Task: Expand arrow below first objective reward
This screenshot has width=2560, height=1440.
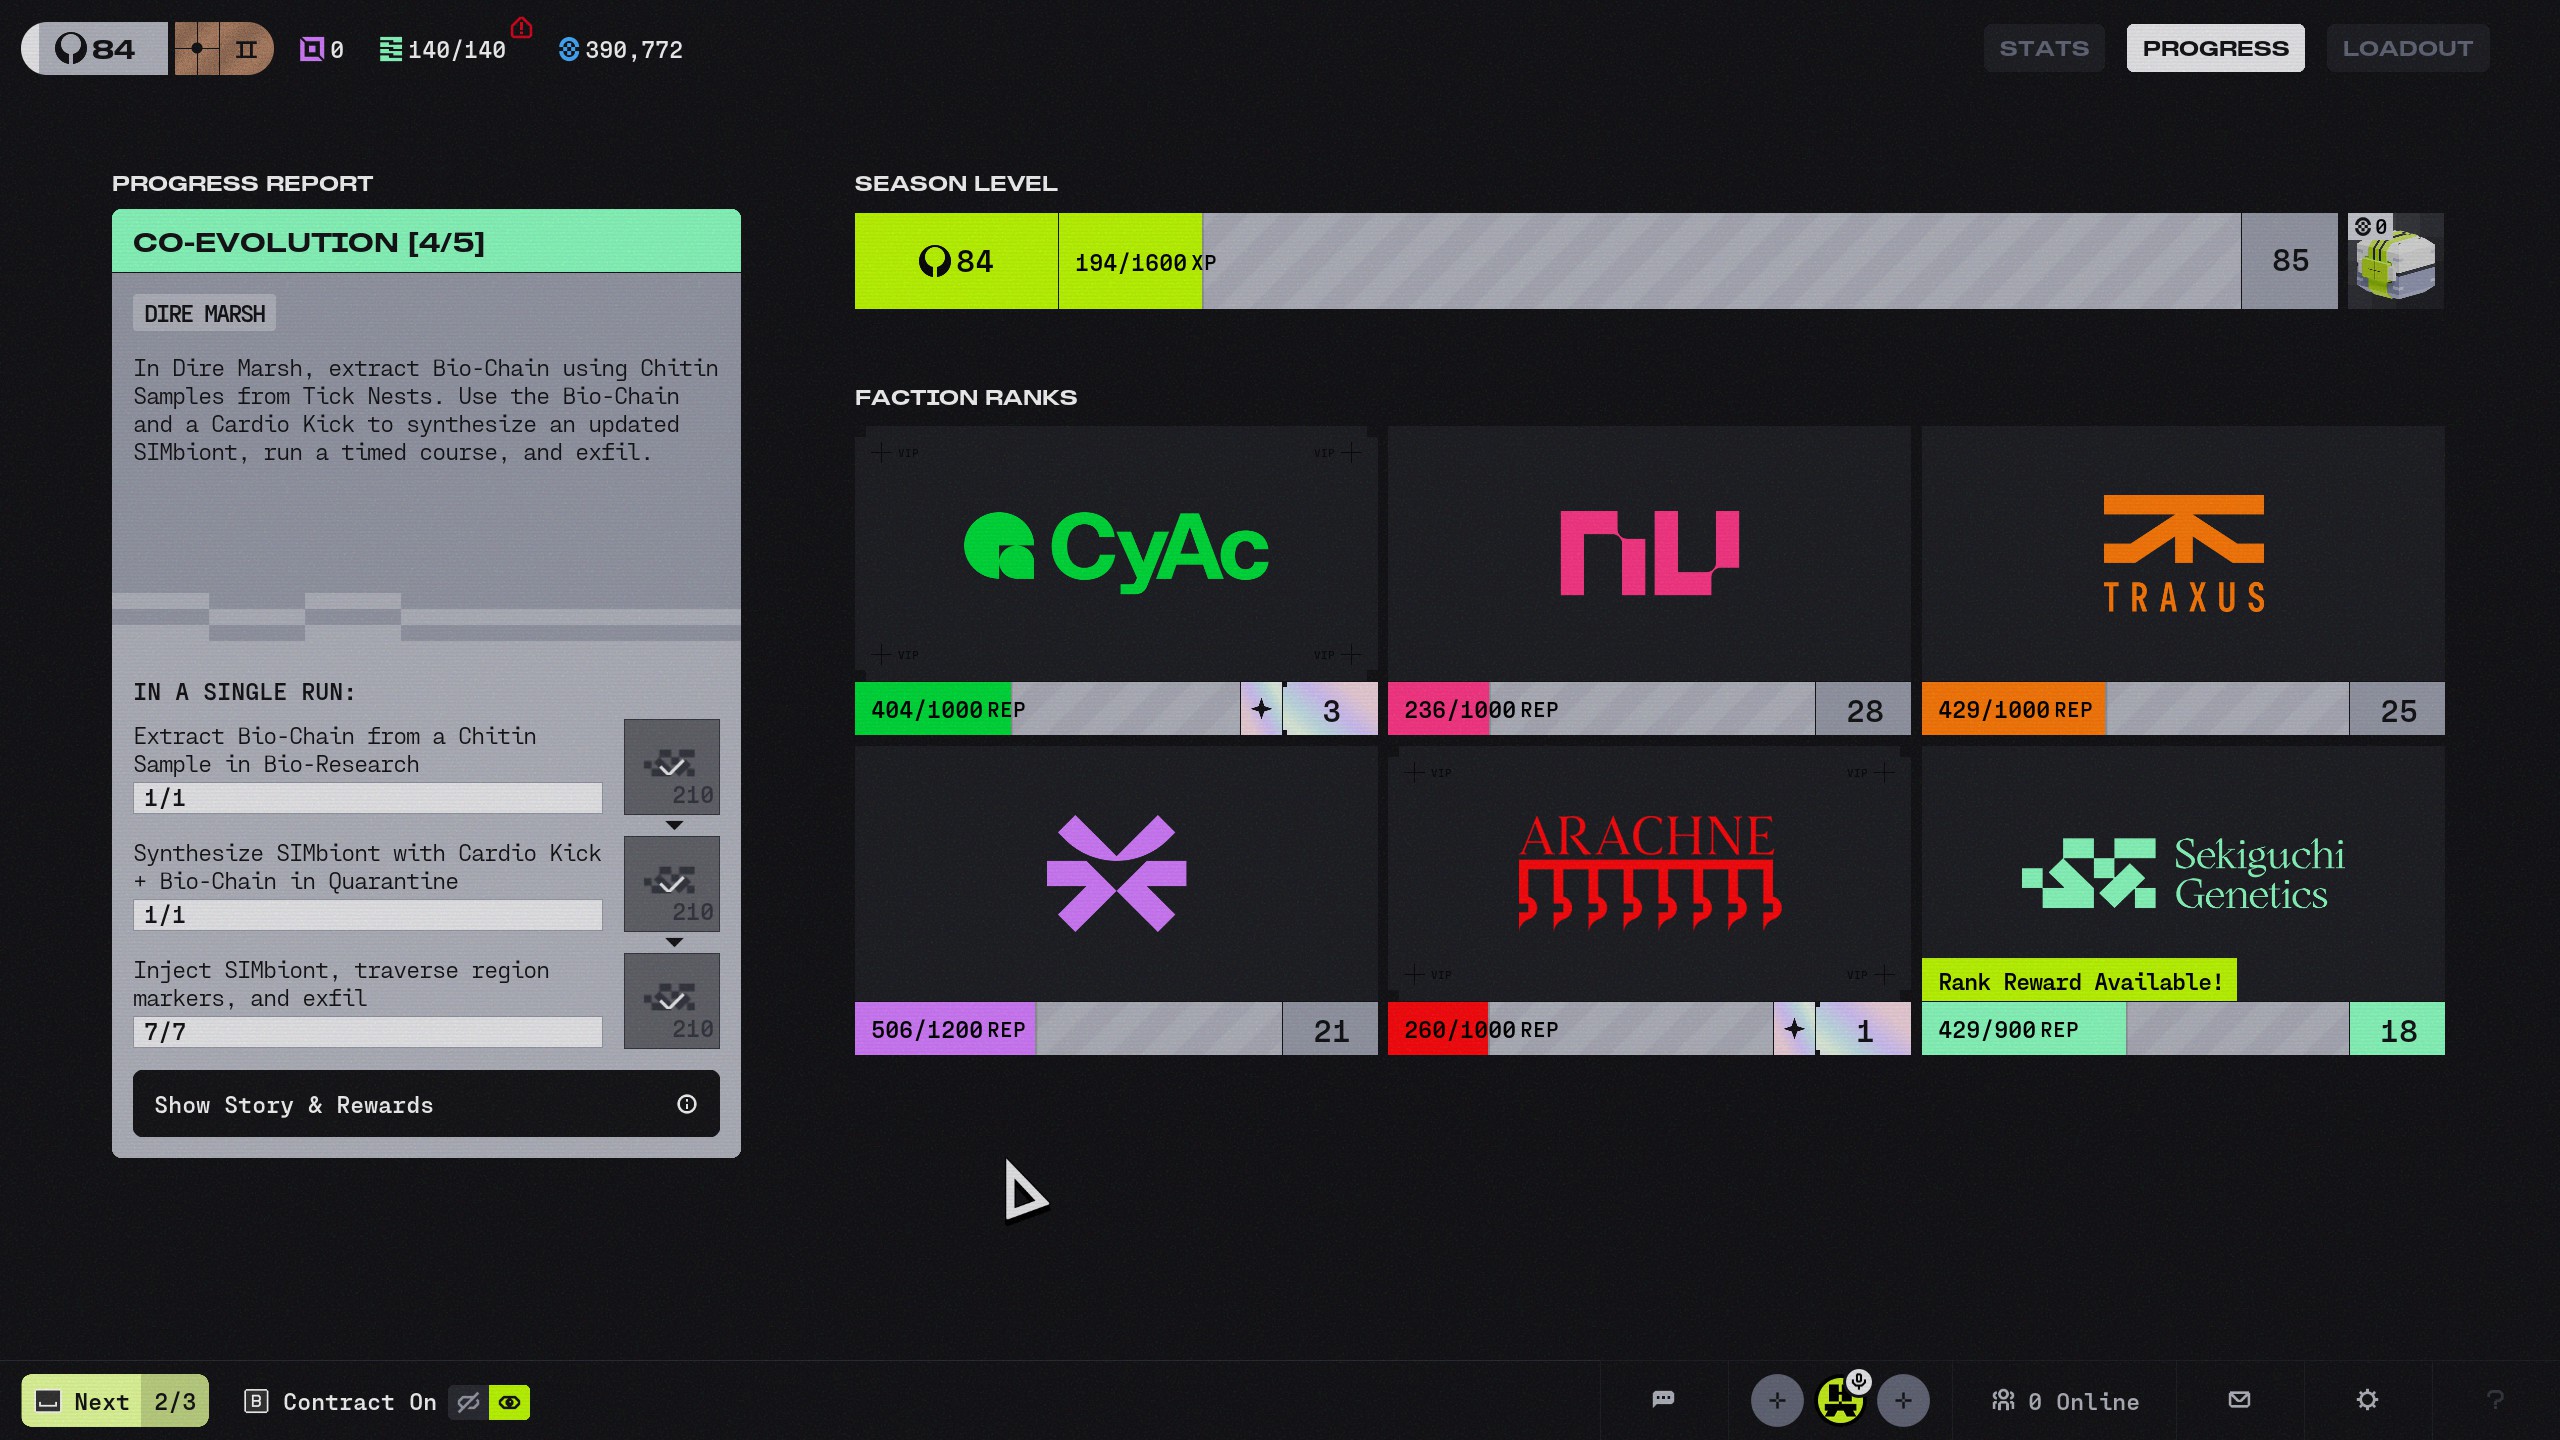Action: coord(674,825)
